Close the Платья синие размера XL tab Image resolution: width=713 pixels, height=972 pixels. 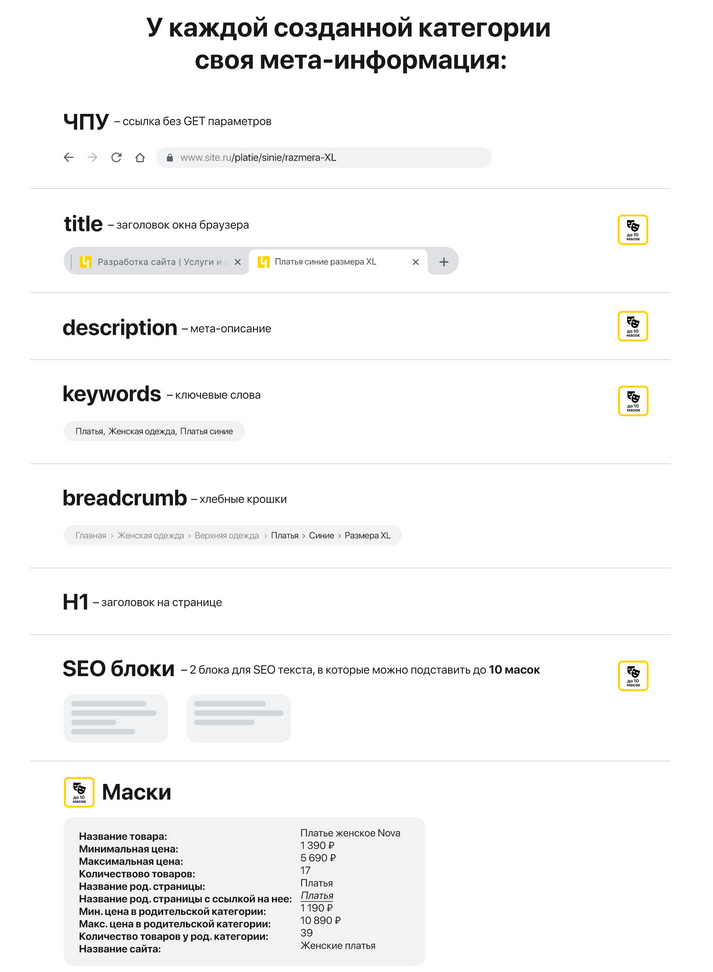(415, 262)
